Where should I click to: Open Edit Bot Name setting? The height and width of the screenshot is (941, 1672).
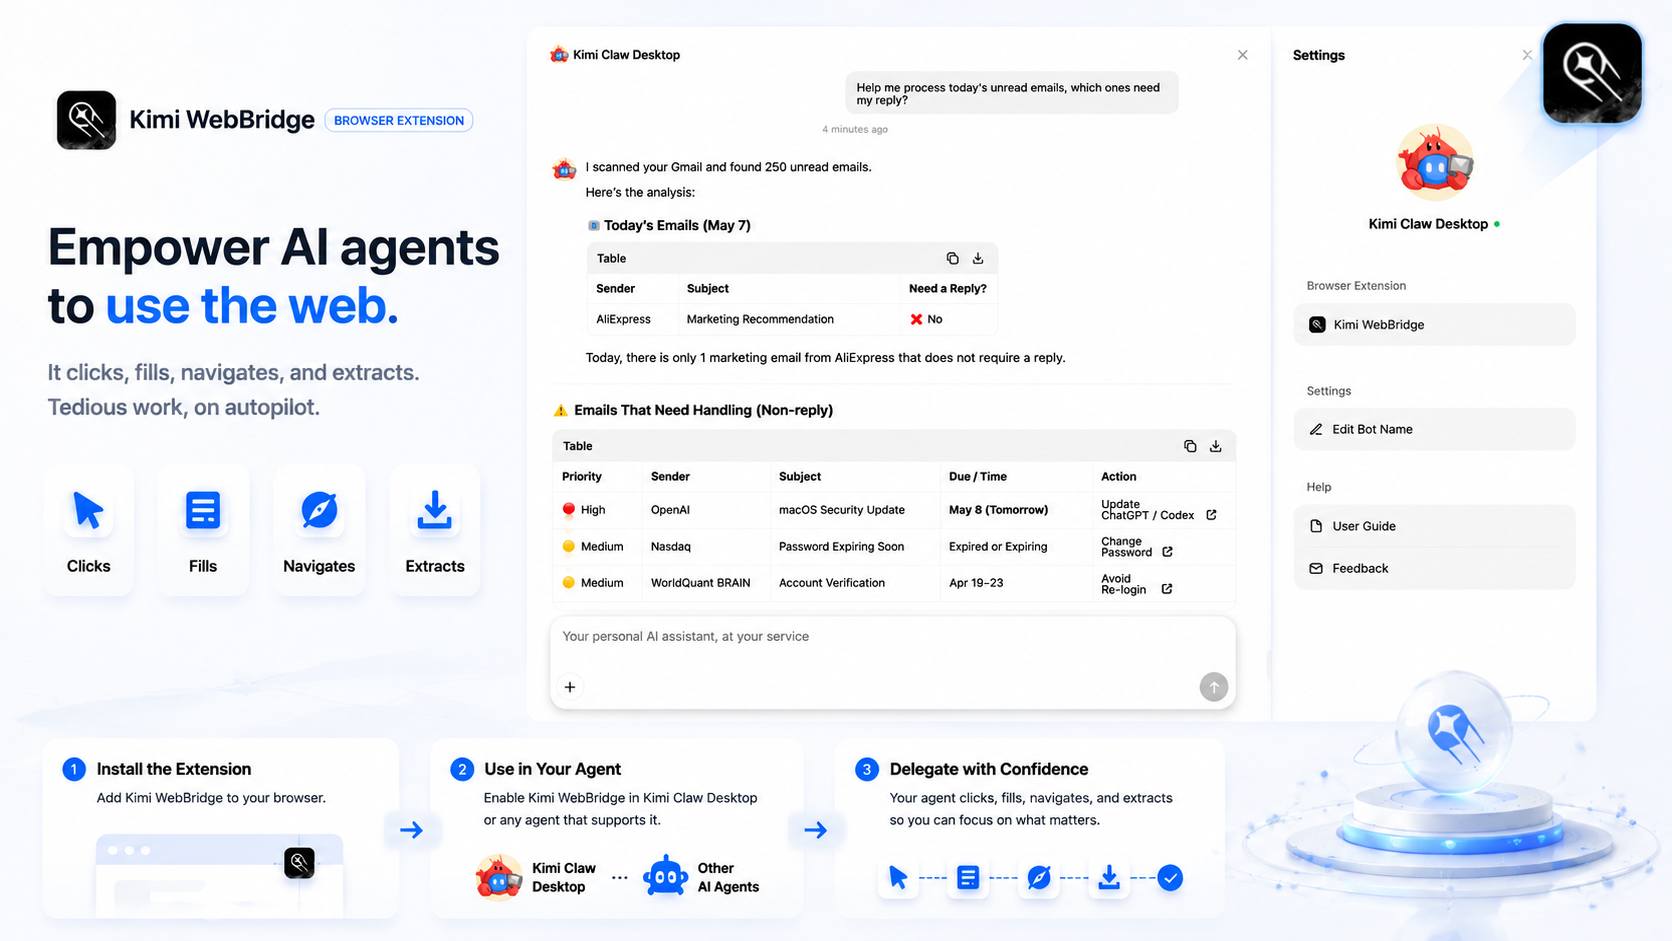[1434, 429]
